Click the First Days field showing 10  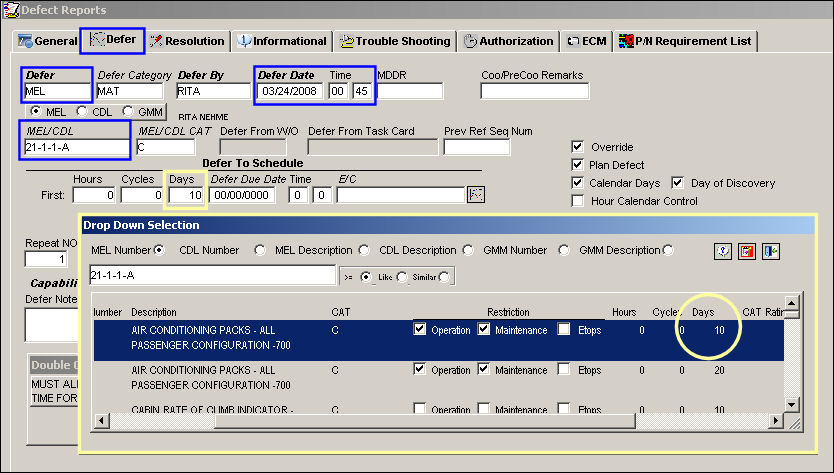[186, 195]
